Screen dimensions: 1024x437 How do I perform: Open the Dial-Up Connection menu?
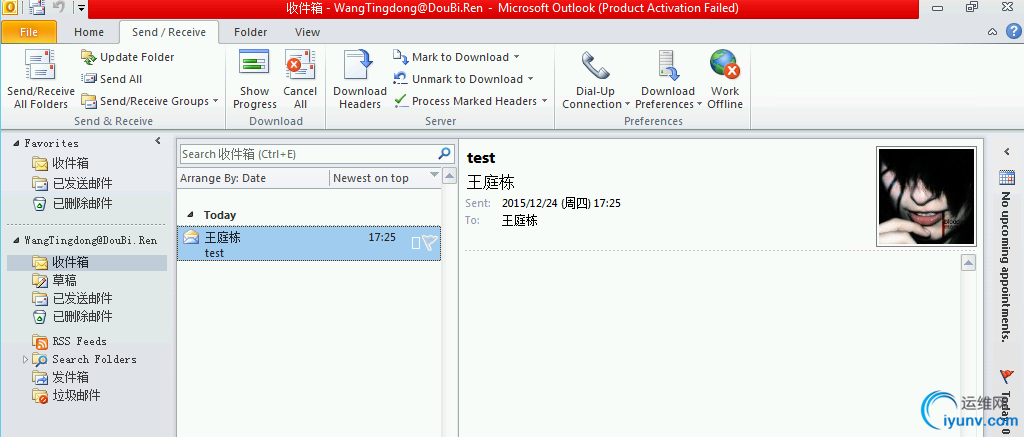pos(595,80)
